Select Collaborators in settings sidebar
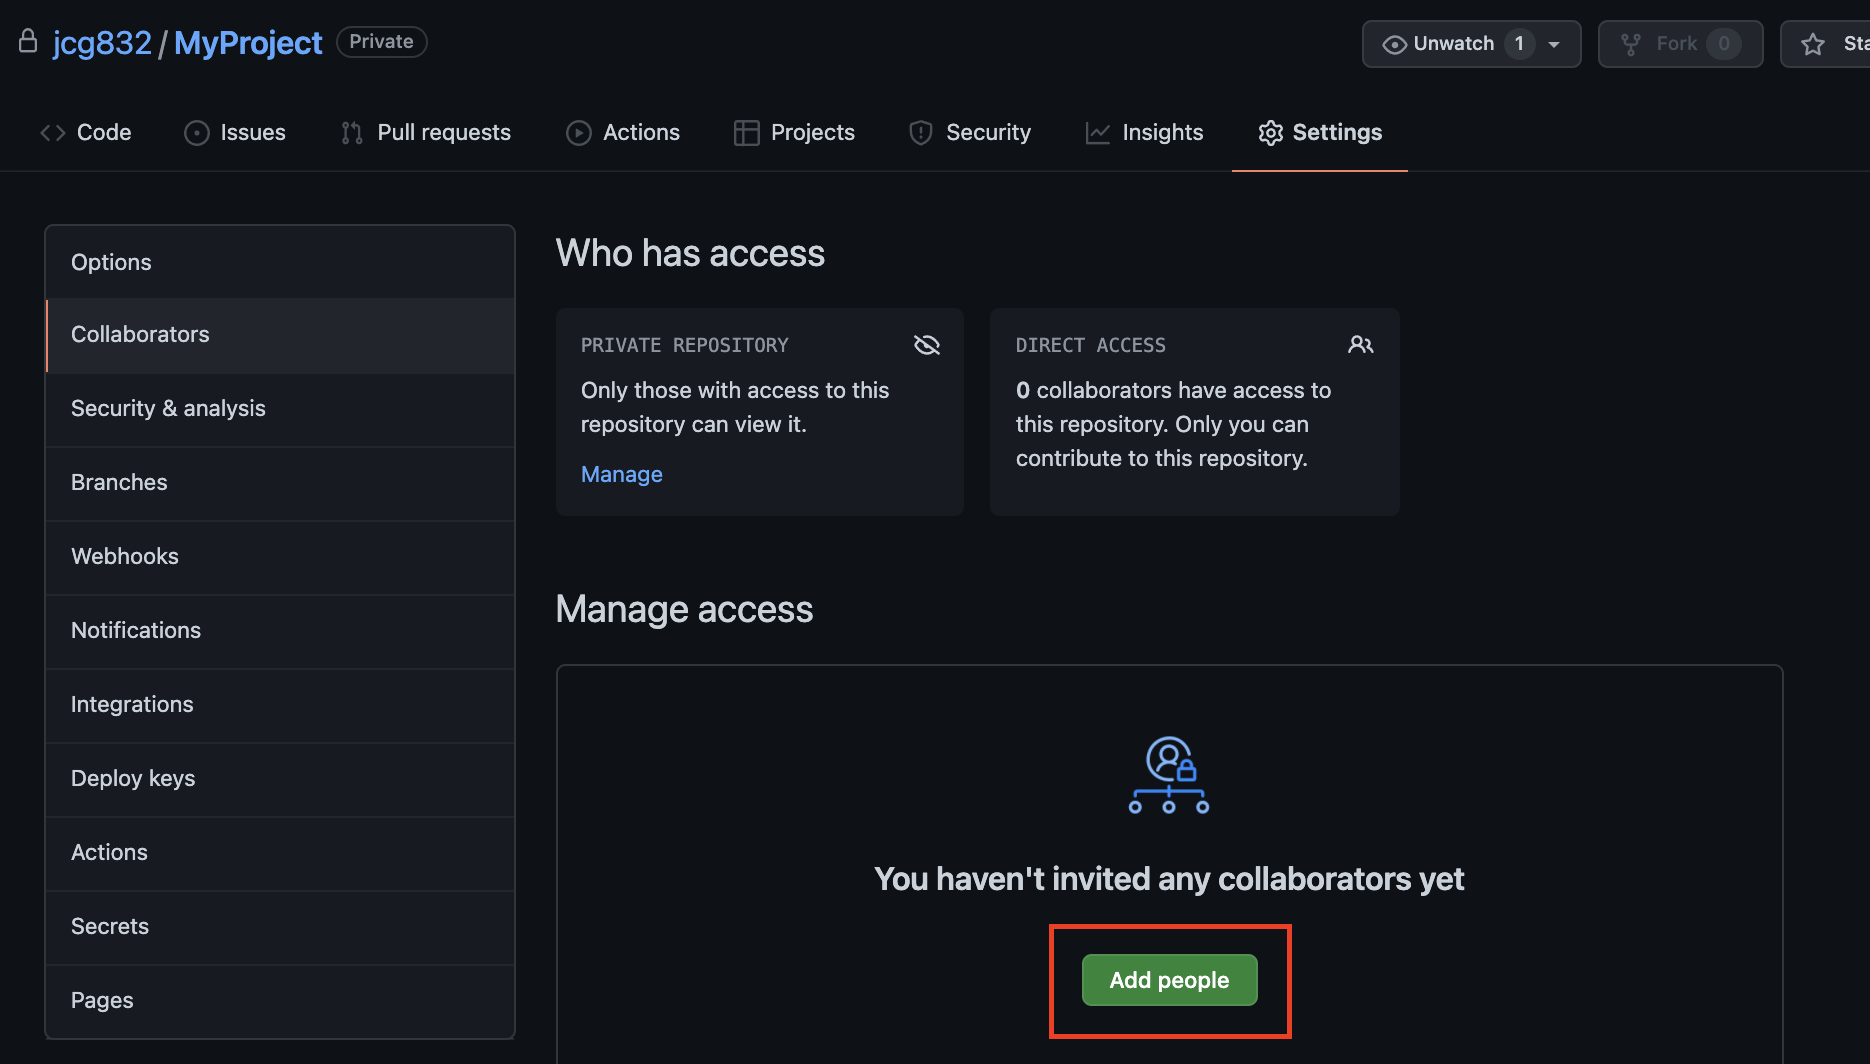The image size is (1870, 1064). point(280,335)
